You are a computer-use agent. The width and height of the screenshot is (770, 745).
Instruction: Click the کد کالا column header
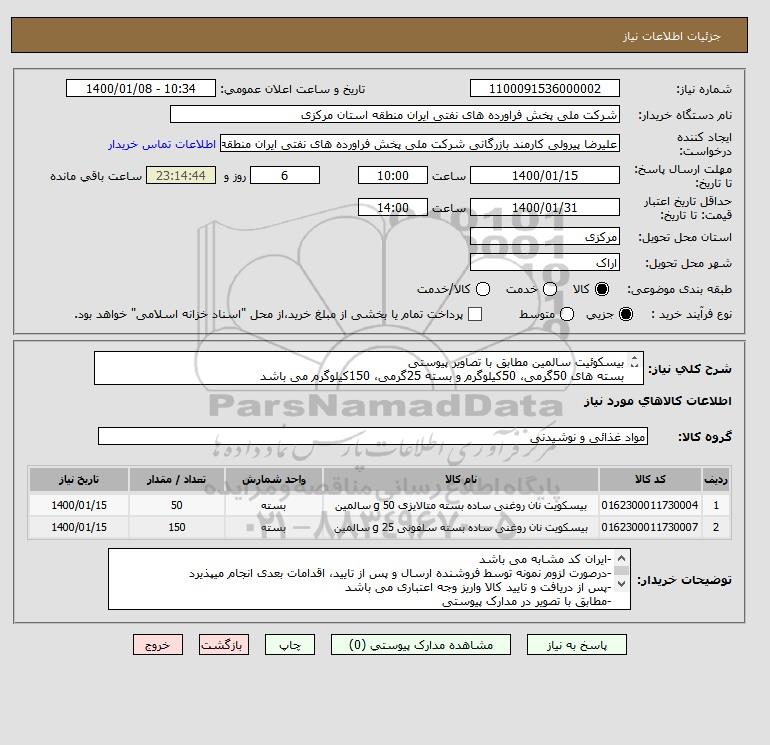650,479
